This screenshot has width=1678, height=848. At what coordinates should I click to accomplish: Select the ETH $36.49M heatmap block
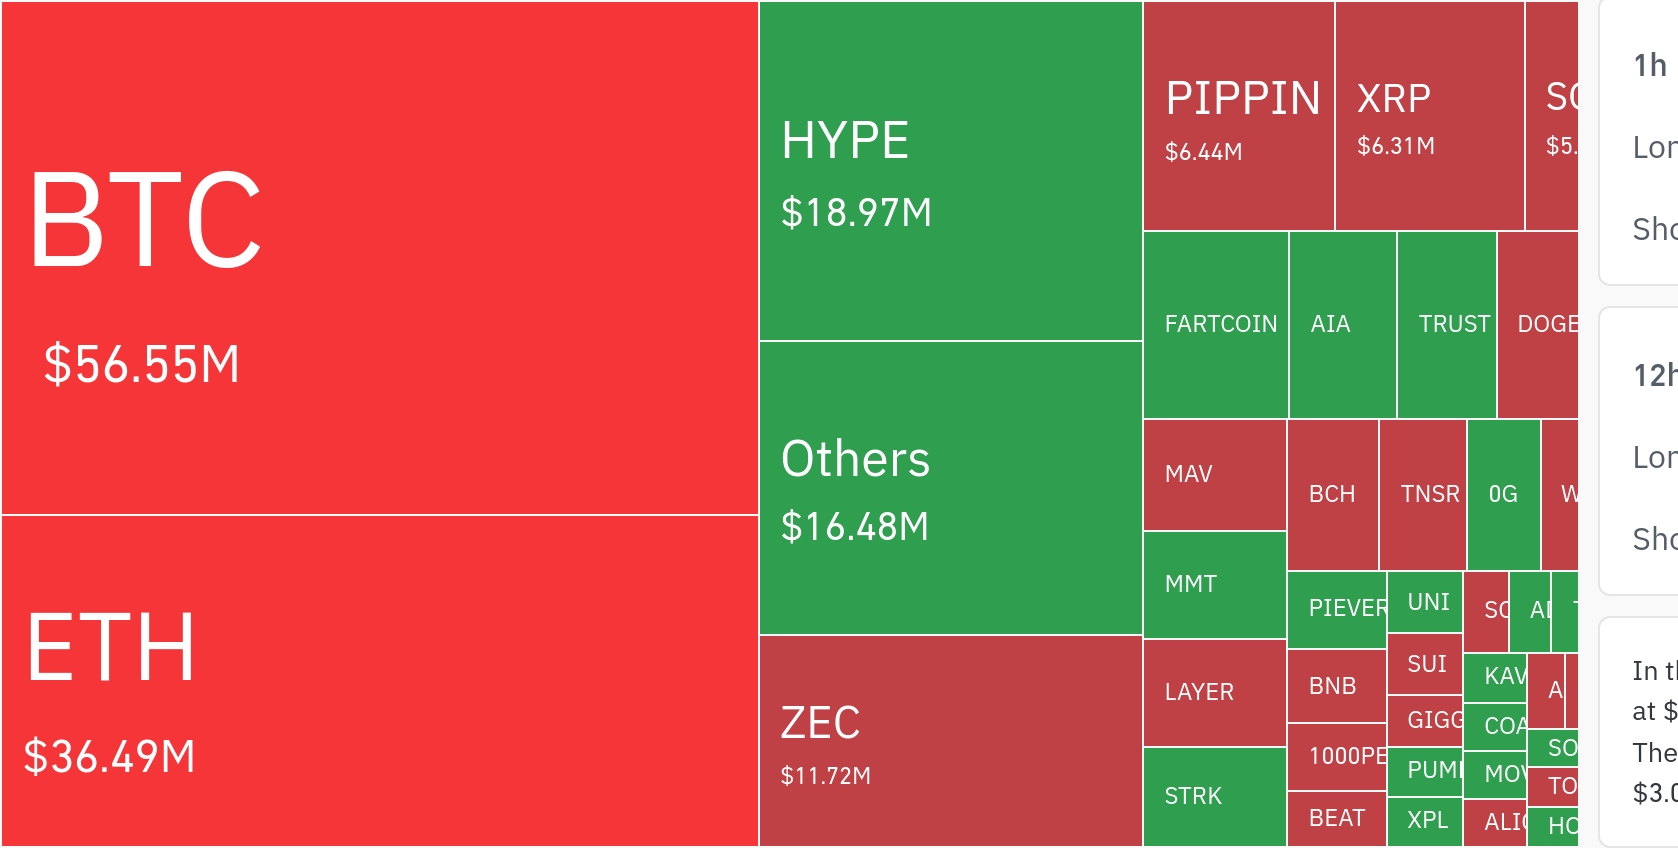(380, 681)
